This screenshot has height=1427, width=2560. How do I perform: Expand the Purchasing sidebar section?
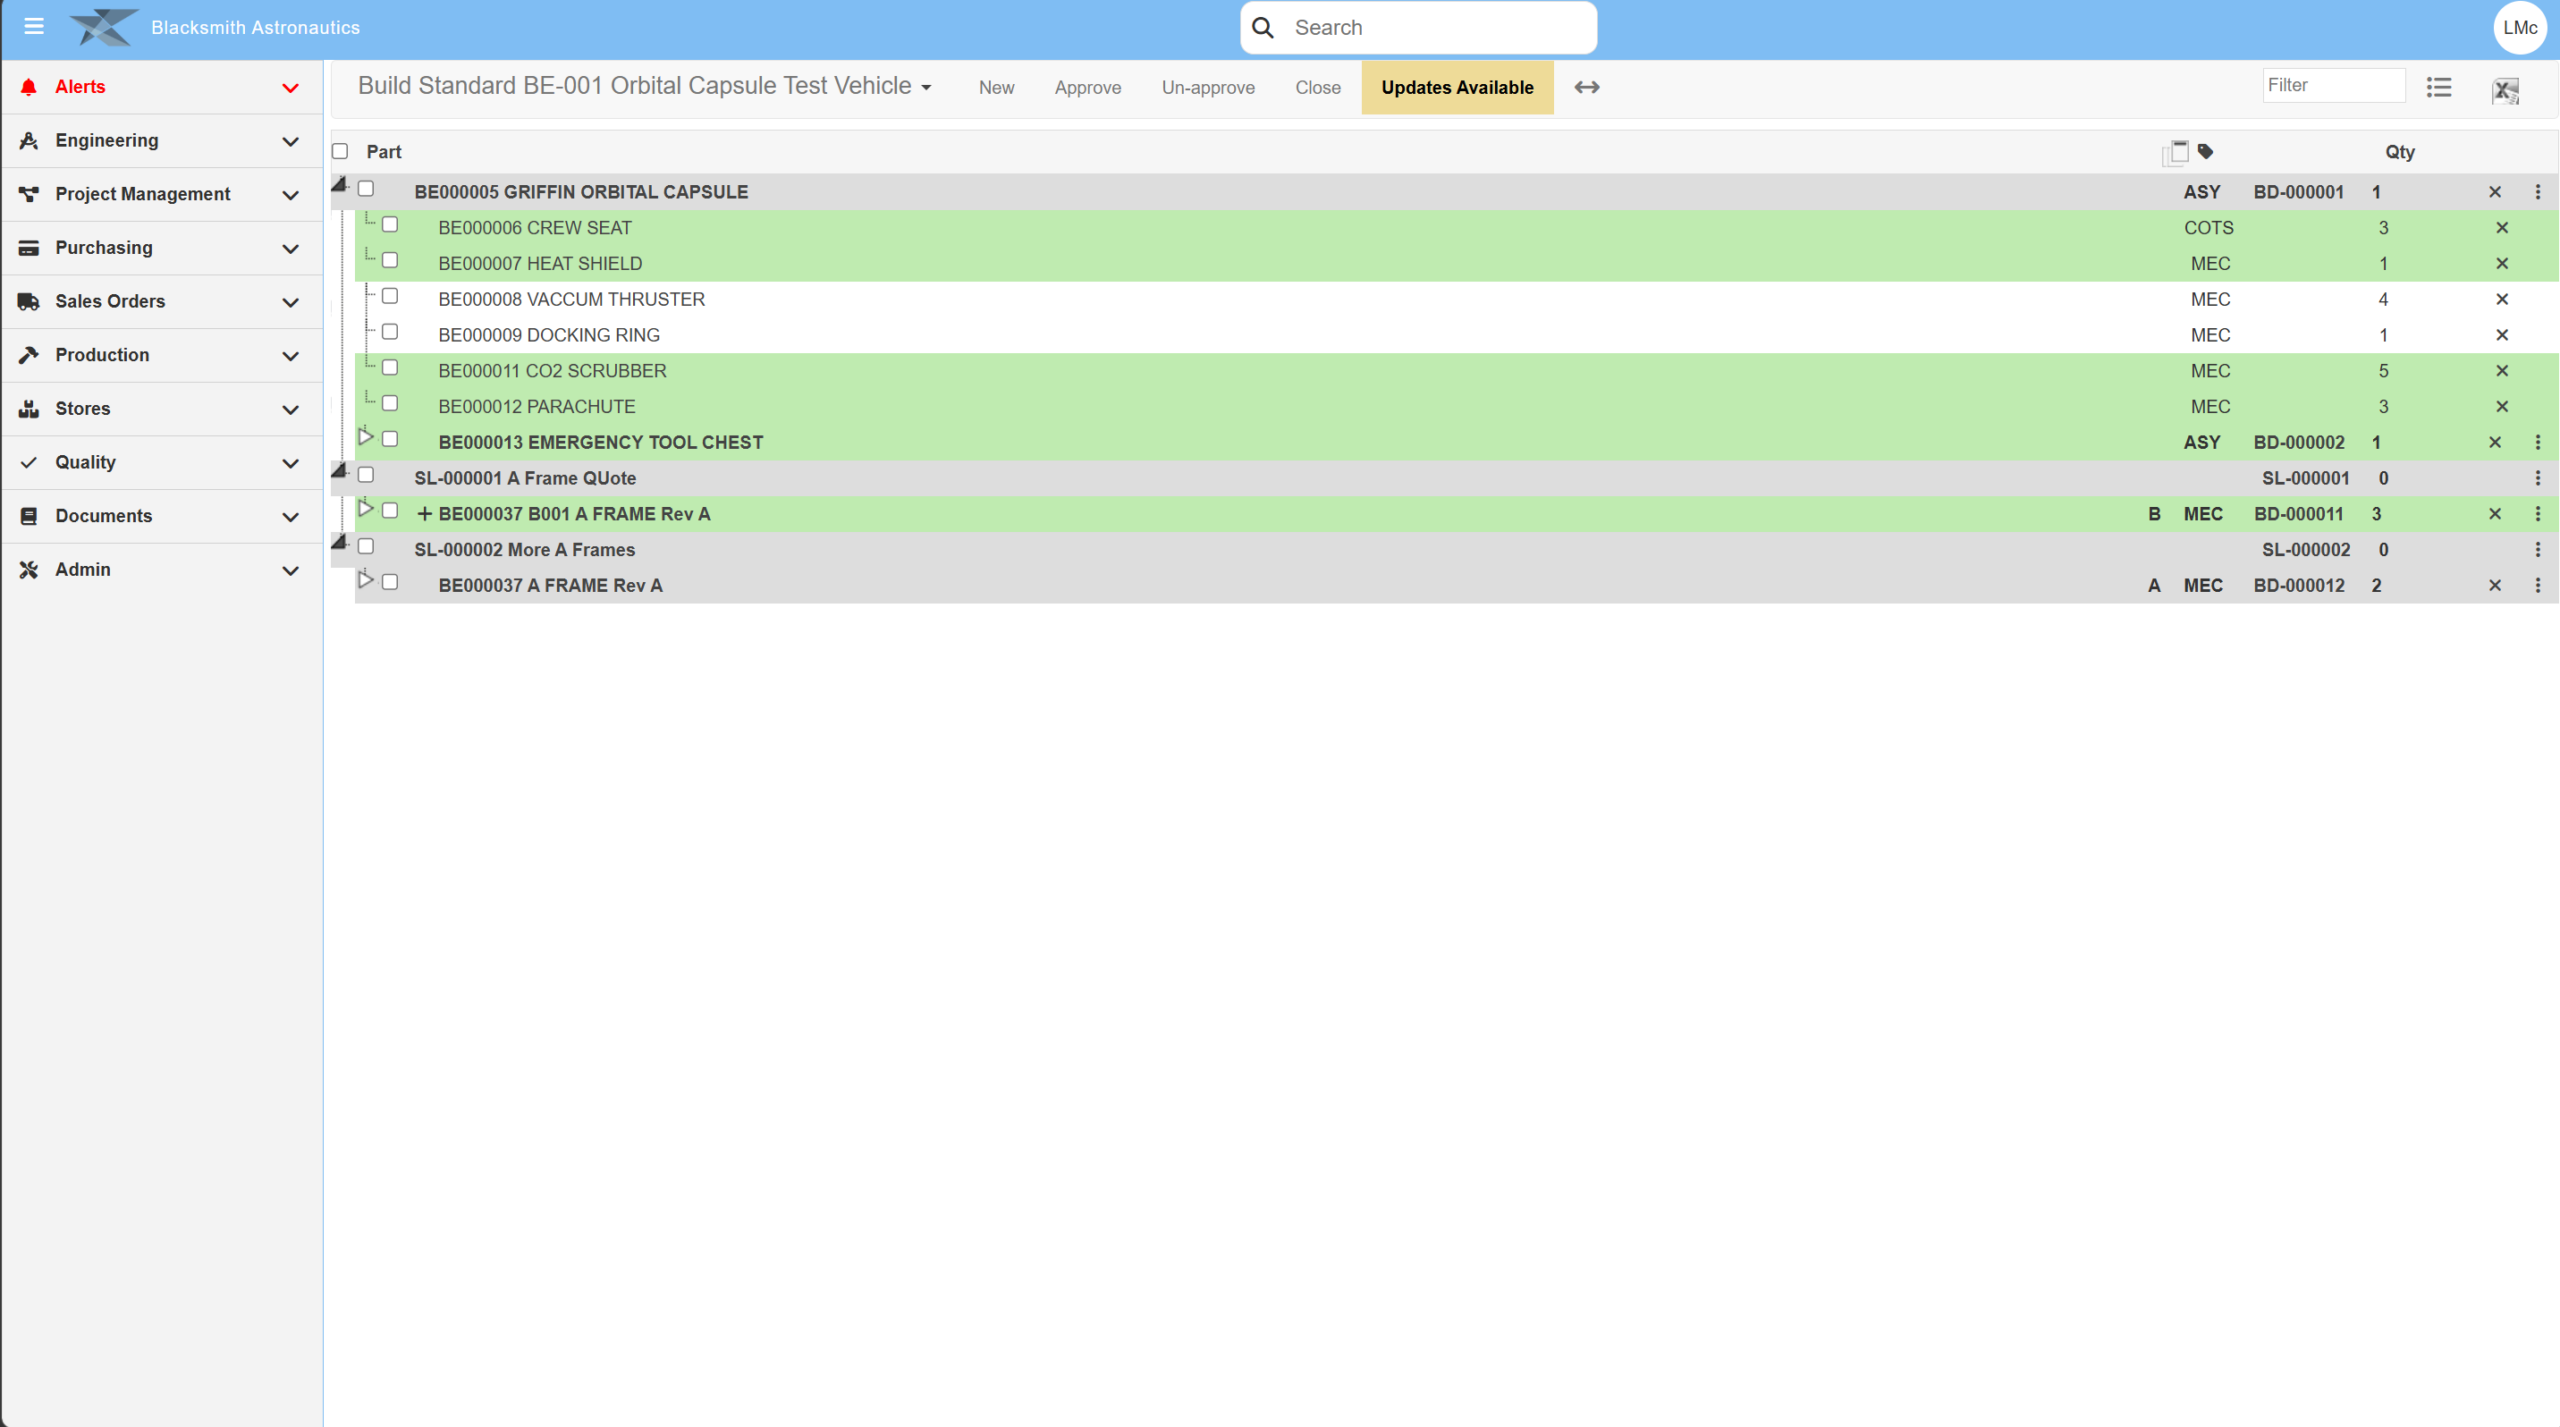coord(161,248)
